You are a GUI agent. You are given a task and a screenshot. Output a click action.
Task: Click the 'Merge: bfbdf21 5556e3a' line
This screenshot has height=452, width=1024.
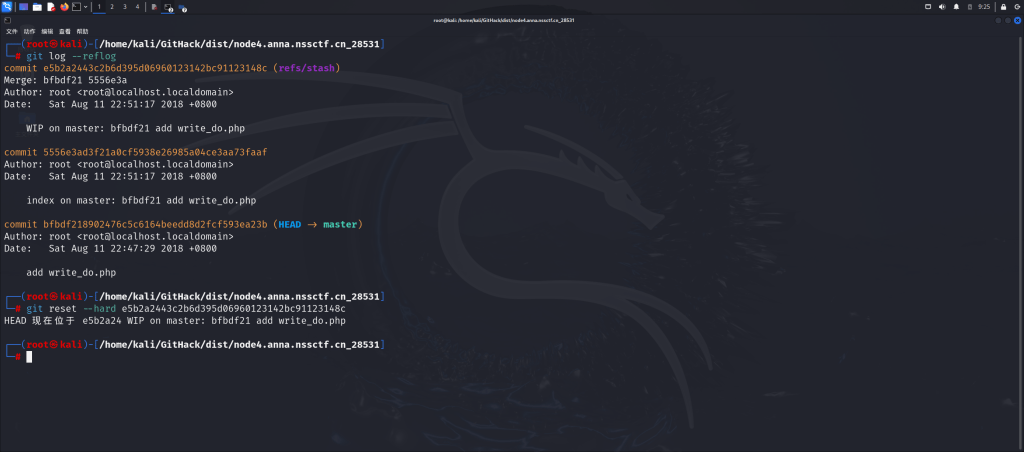[65, 80]
